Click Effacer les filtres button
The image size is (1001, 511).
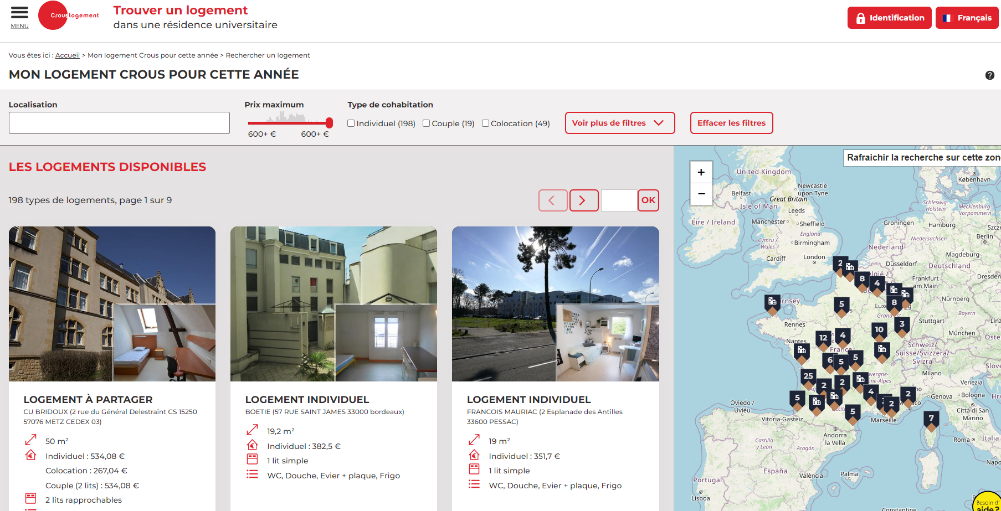tap(731, 123)
